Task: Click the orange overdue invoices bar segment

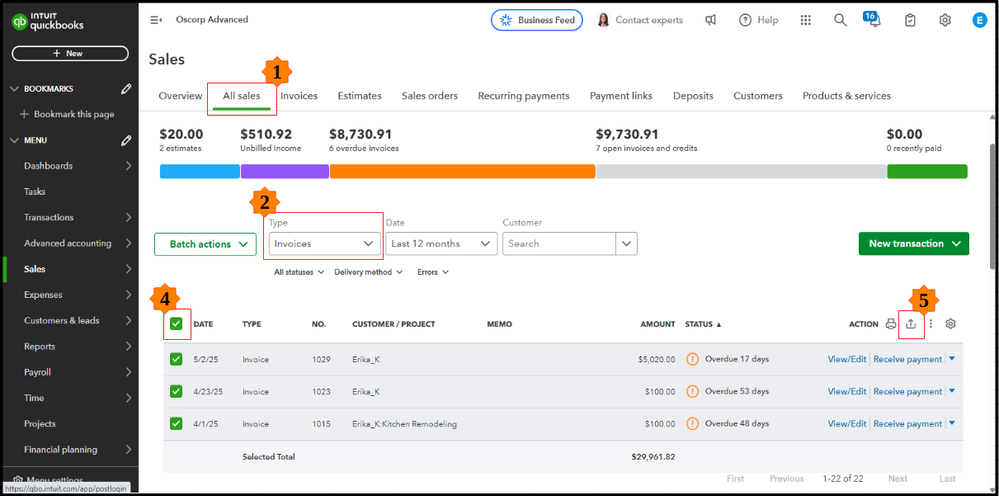Action: [x=463, y=171]
